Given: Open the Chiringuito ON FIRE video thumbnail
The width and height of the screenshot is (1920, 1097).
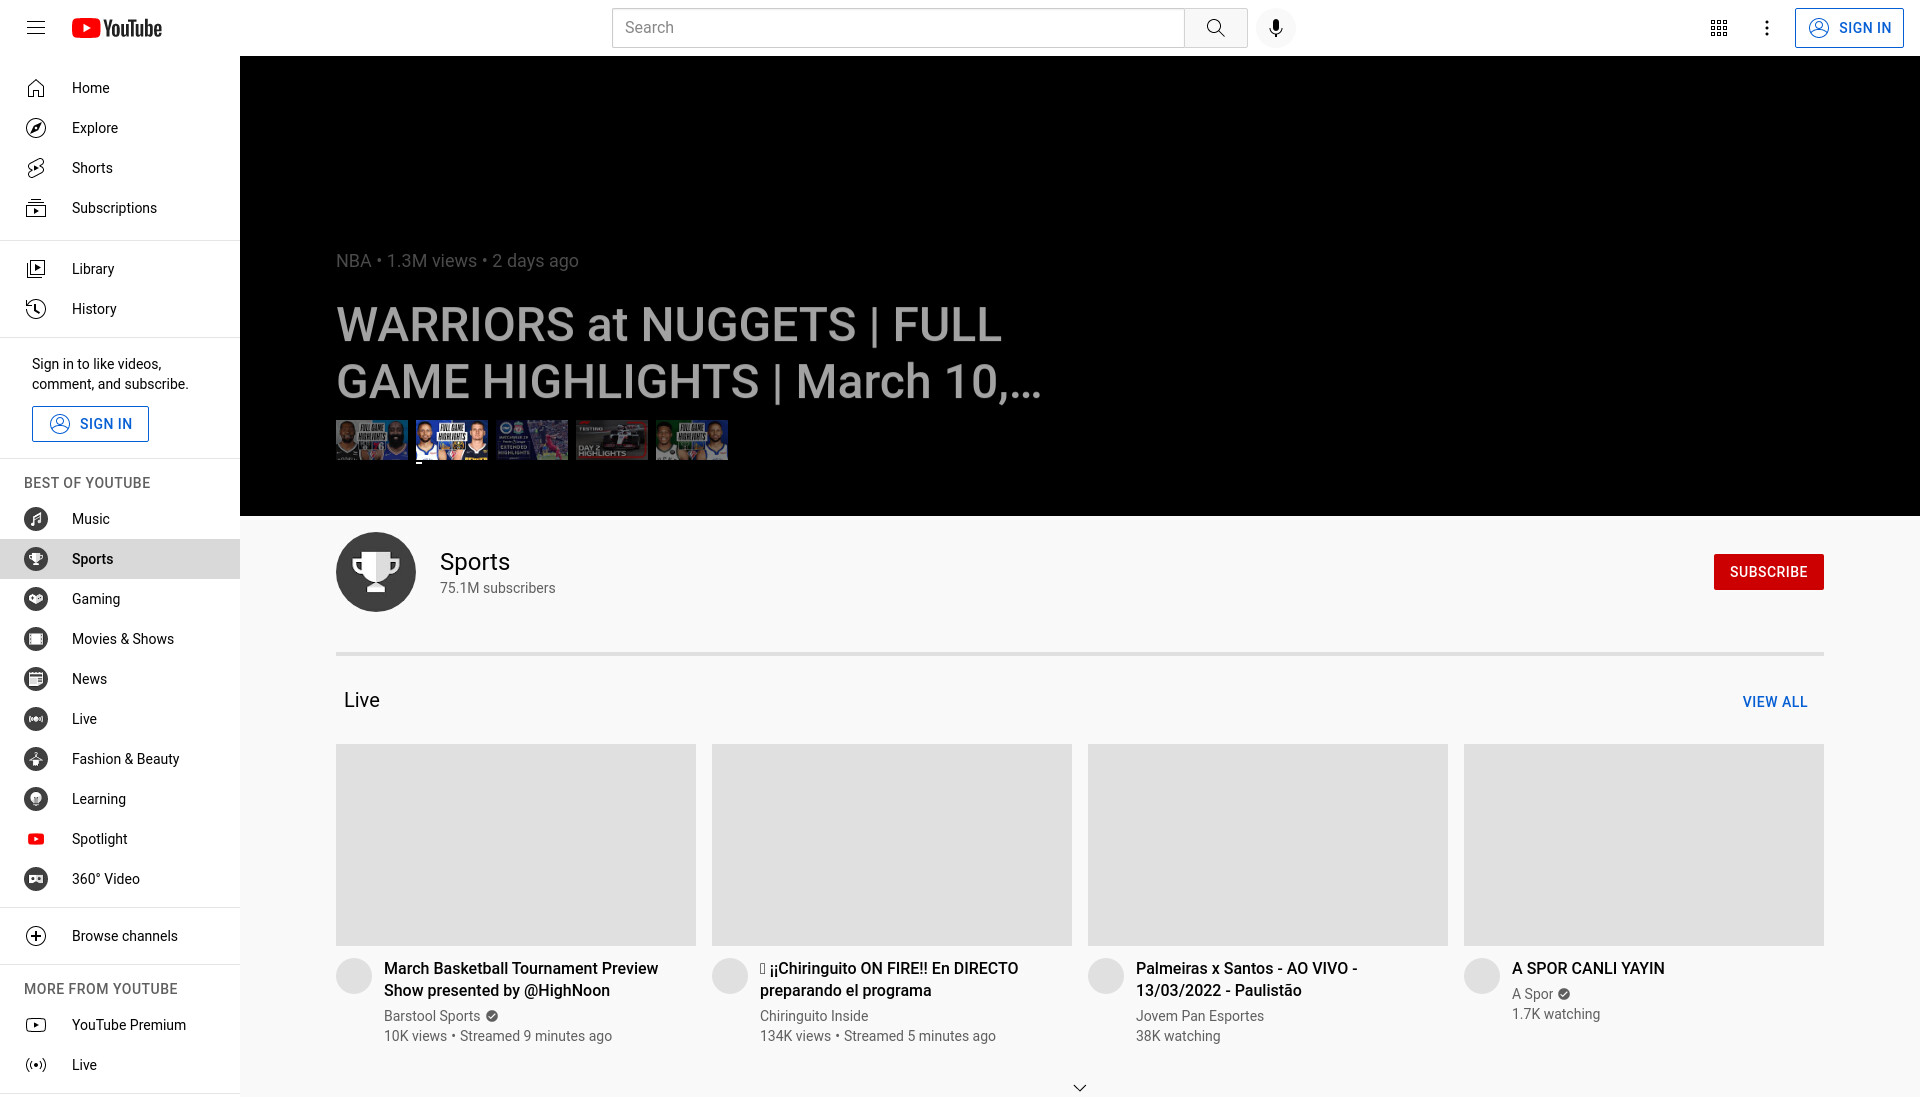Looking at the screenshot, I should coord(892,845).
